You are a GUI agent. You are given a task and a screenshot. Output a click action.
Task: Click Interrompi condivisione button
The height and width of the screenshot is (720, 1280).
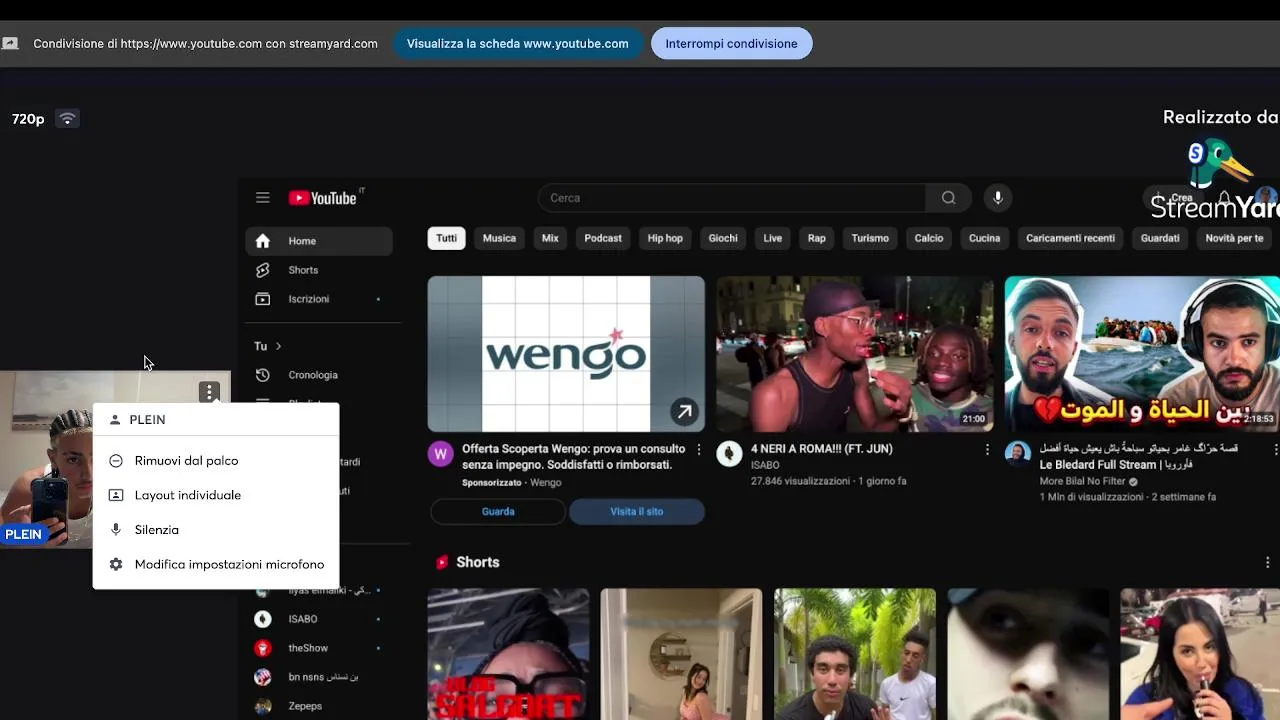731,44
